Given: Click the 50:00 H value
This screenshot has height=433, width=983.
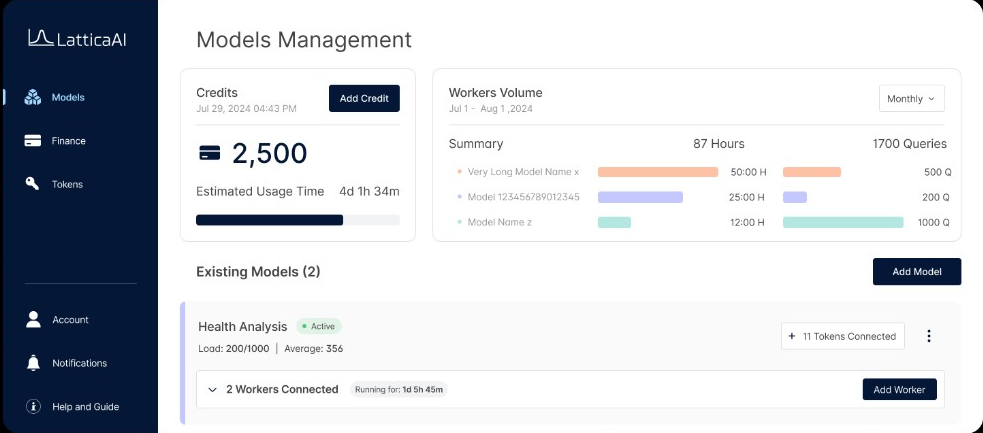Looking at the screenshot, I should [749, 172].
